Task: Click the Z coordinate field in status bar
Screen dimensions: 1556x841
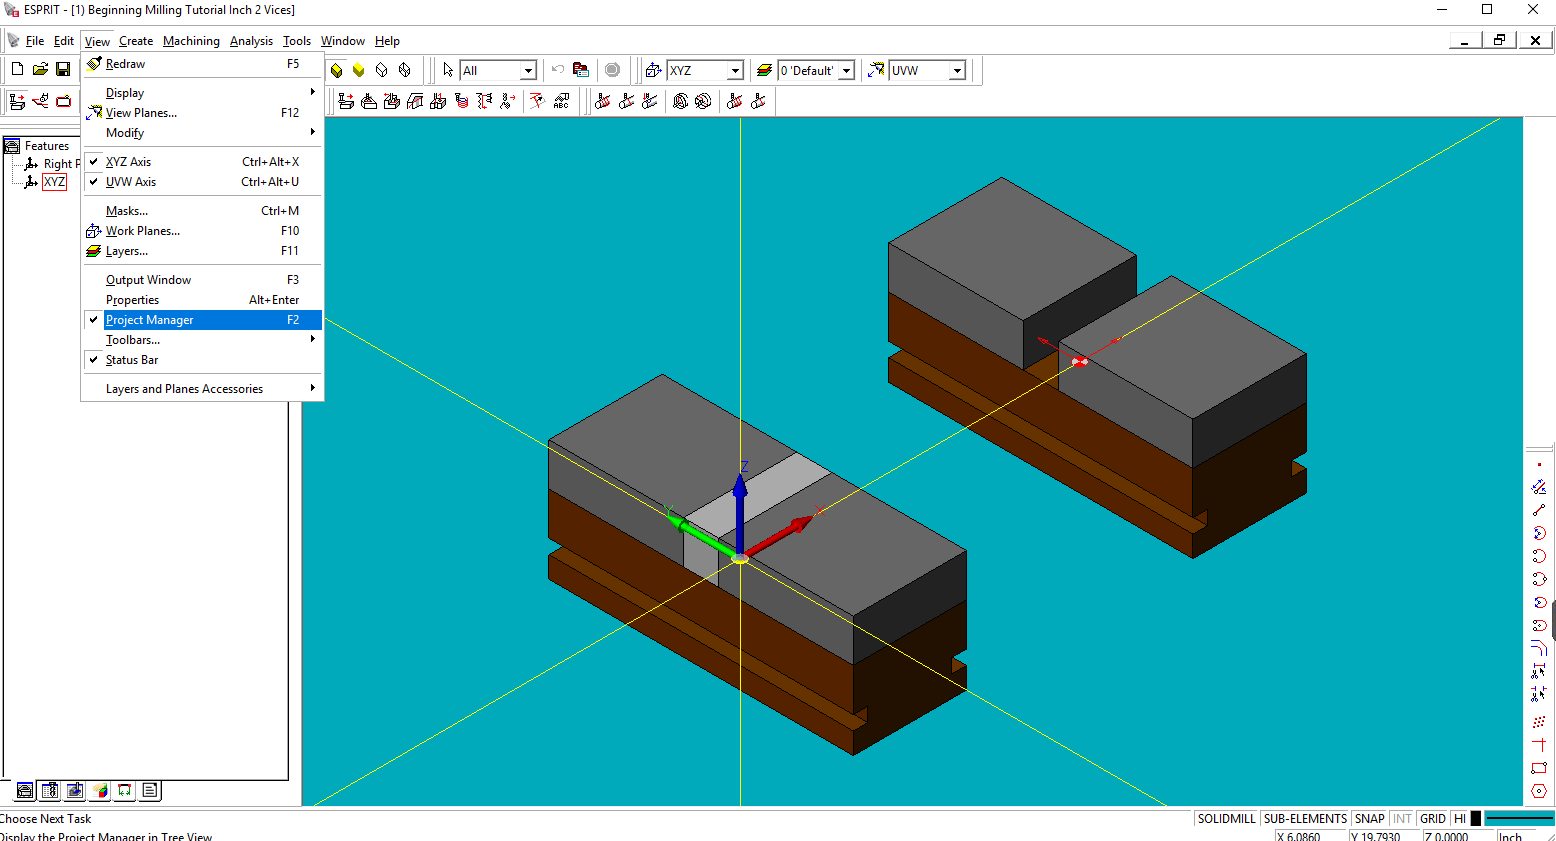Action: (1457, 836)
